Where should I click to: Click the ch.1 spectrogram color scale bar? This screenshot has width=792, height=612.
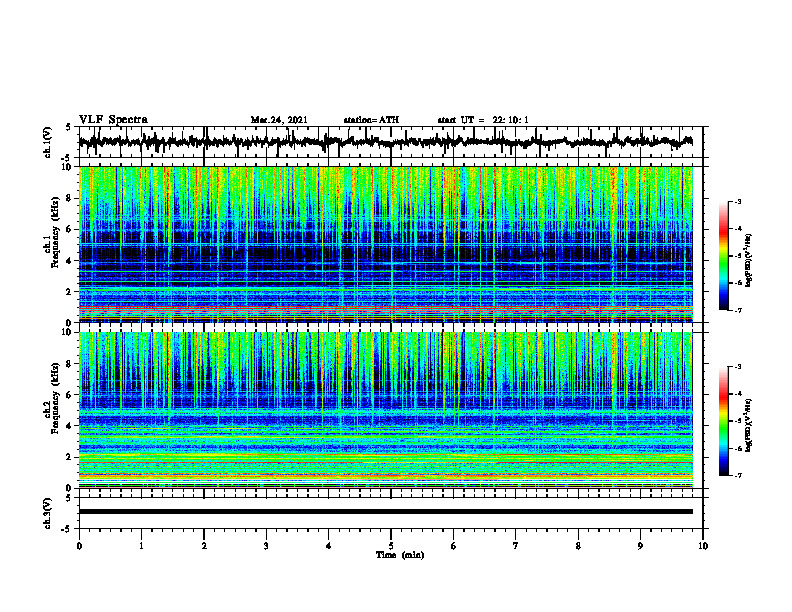pyautogui.click(x=724, y=256)
